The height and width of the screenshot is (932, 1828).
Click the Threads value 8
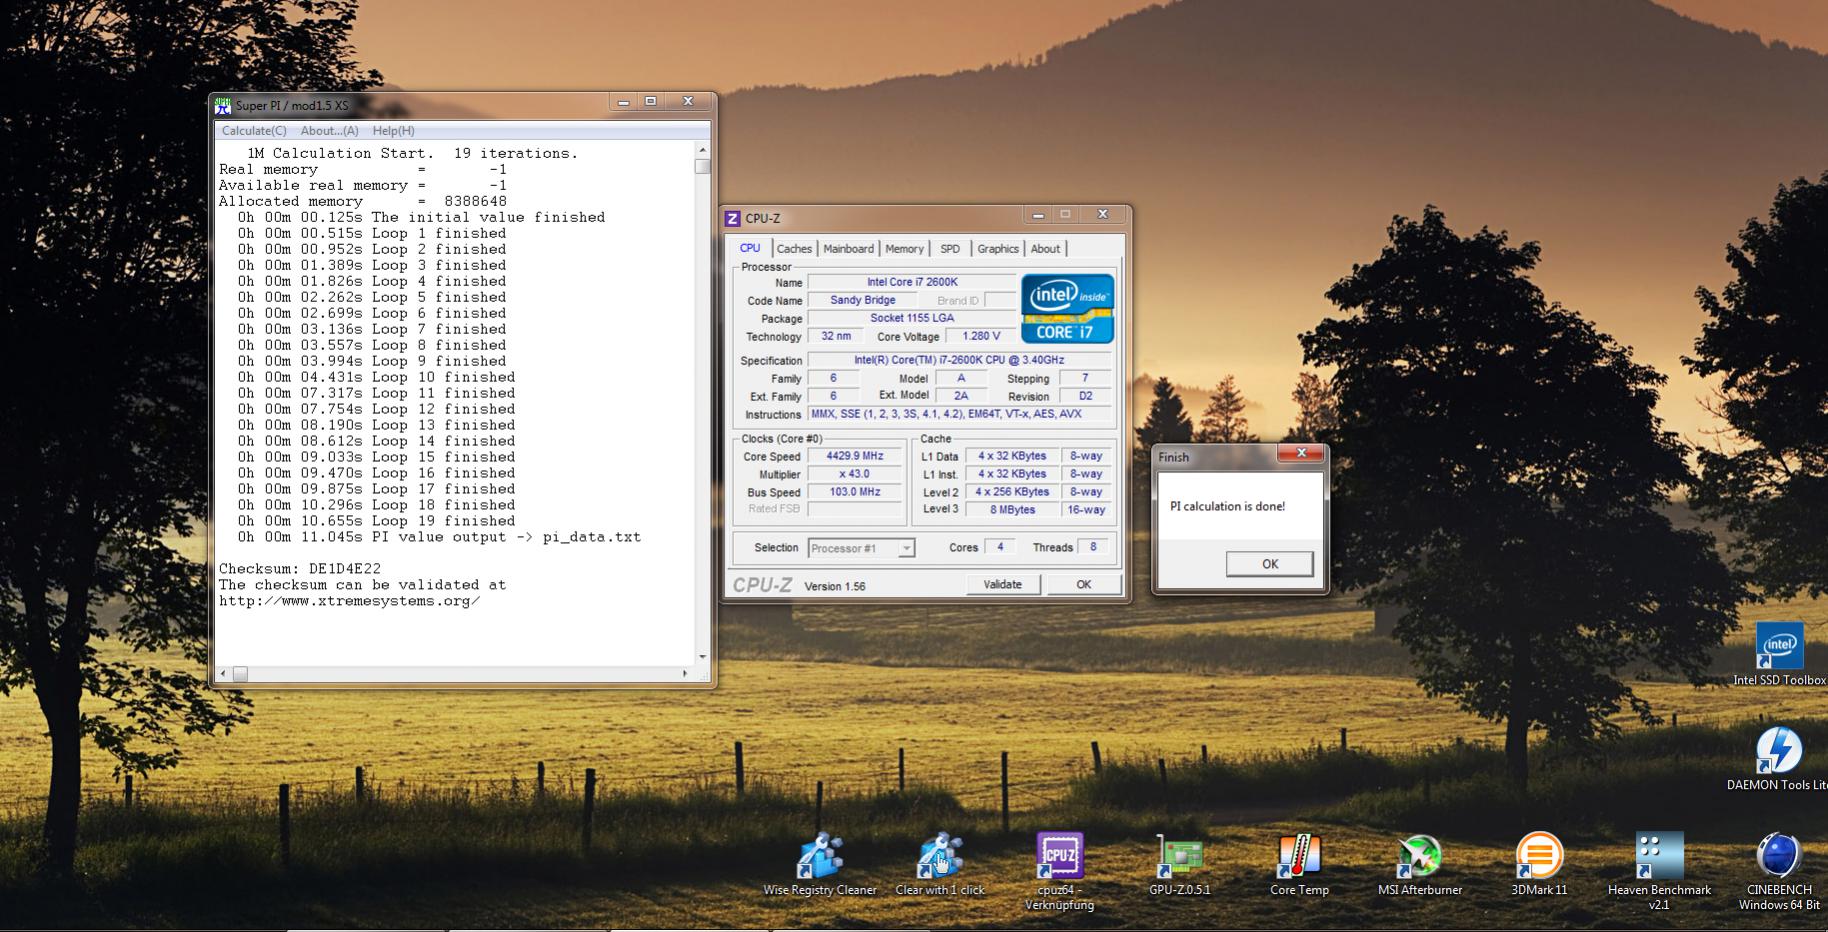click(x=1093, y=547)
